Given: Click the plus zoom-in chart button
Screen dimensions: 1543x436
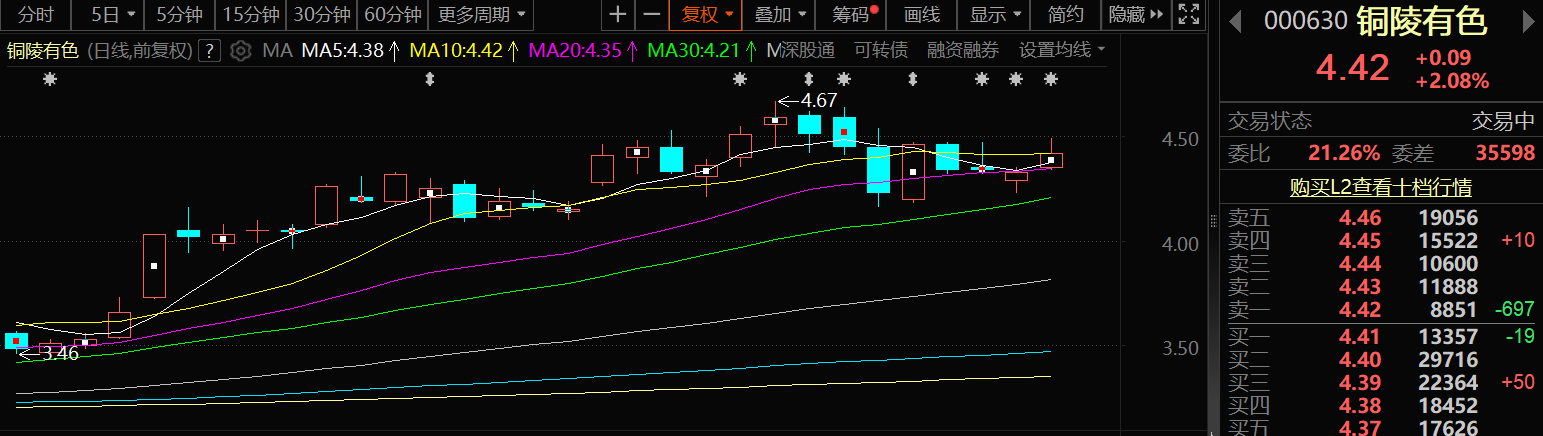Looking at the screenshot, I should tap(618, 14).
